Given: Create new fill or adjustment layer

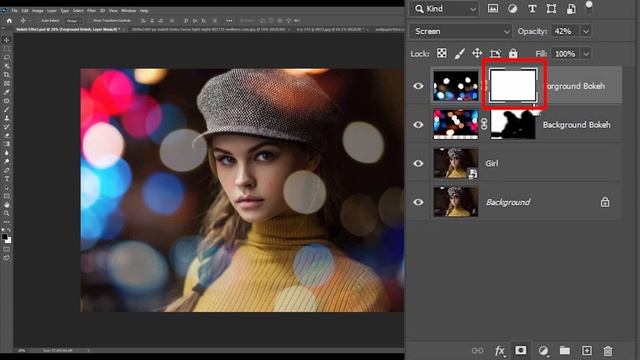Looking at the screenshot, I should [x=543, y=351].
